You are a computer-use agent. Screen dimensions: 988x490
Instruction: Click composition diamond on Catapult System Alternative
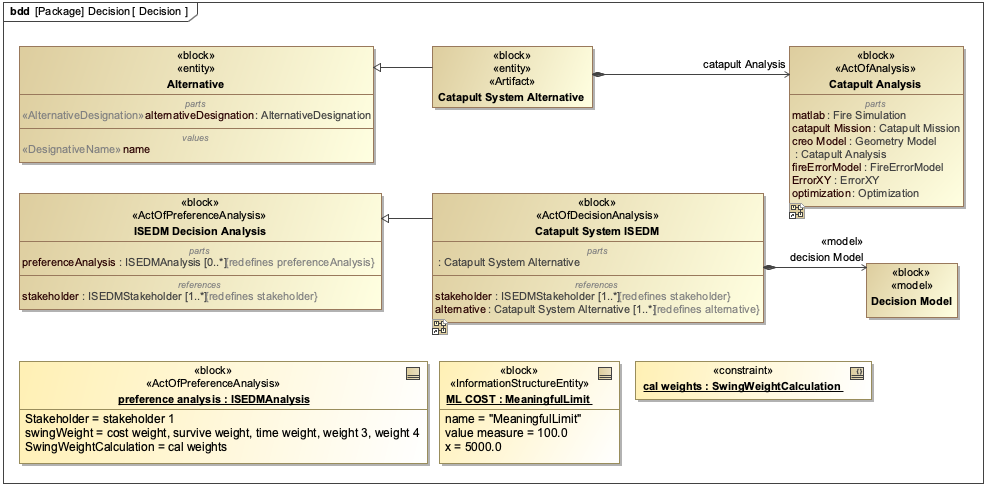[x=598, y=75]
